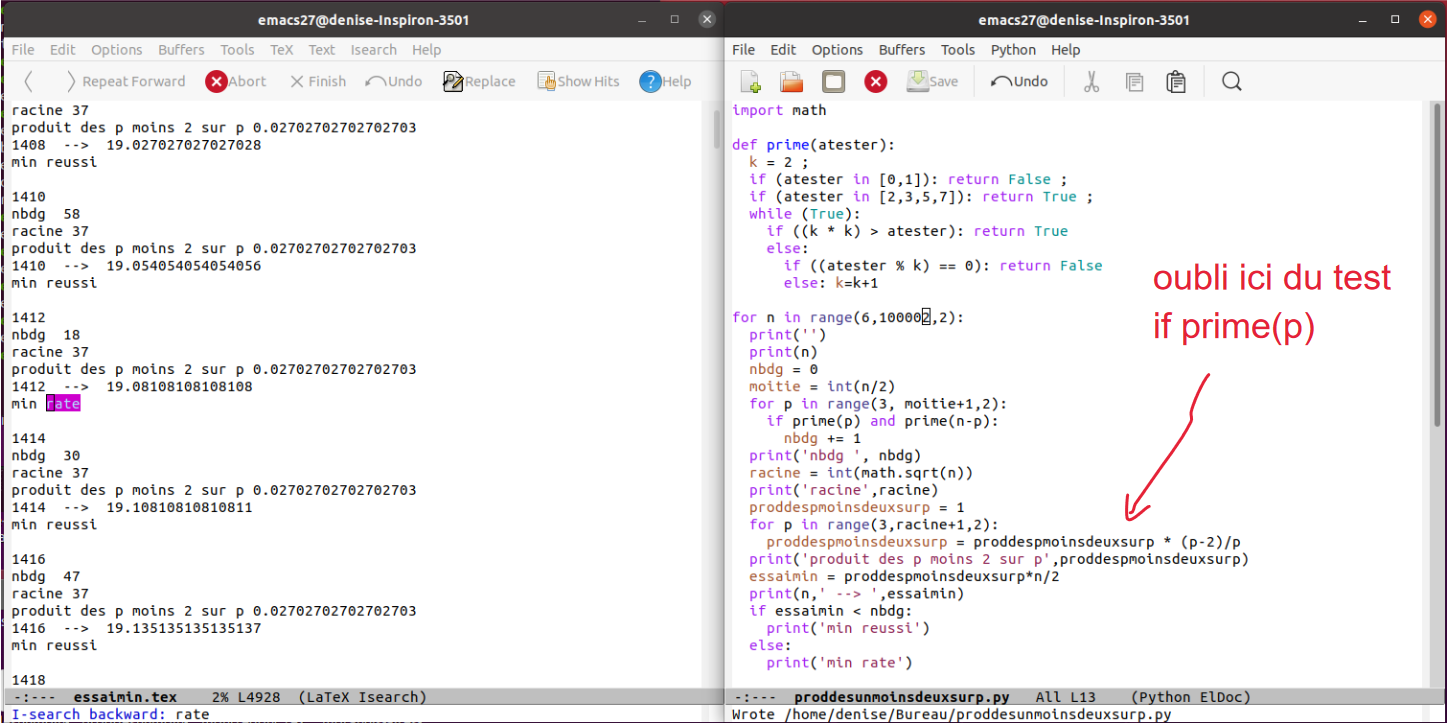This screenshot has height=723, width=1451.
Task: Kill the buffer using the red X icon
Action: [x=876, y=82]
